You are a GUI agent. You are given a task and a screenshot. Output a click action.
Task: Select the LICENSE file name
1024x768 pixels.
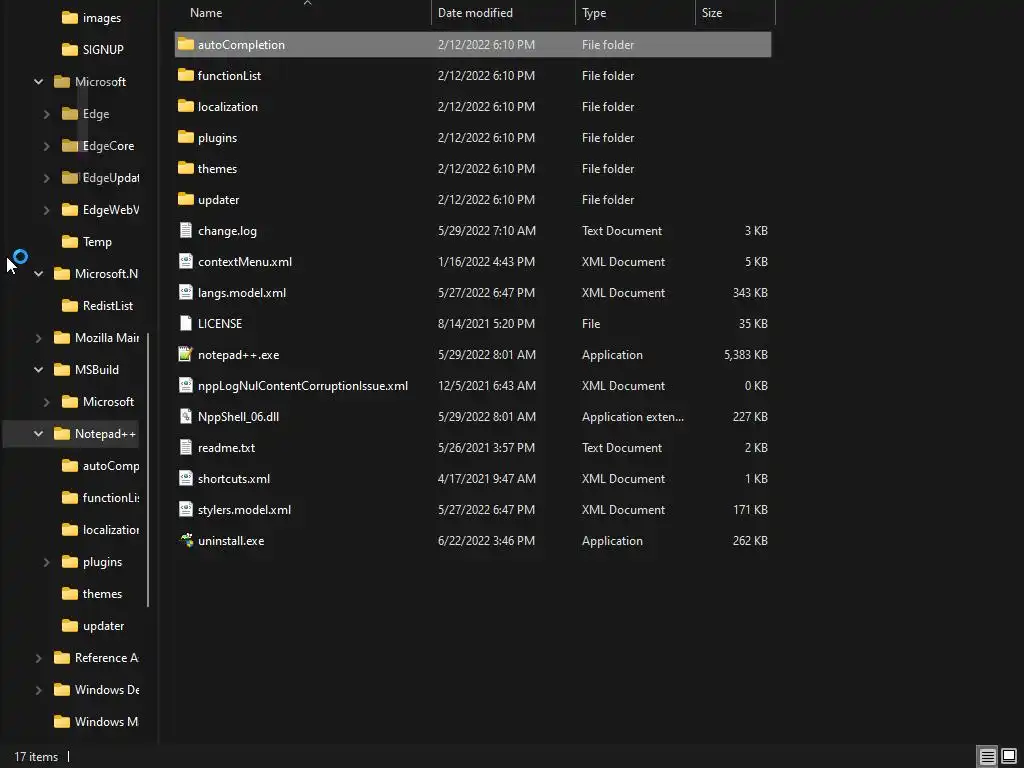click(x=220, y=323)
